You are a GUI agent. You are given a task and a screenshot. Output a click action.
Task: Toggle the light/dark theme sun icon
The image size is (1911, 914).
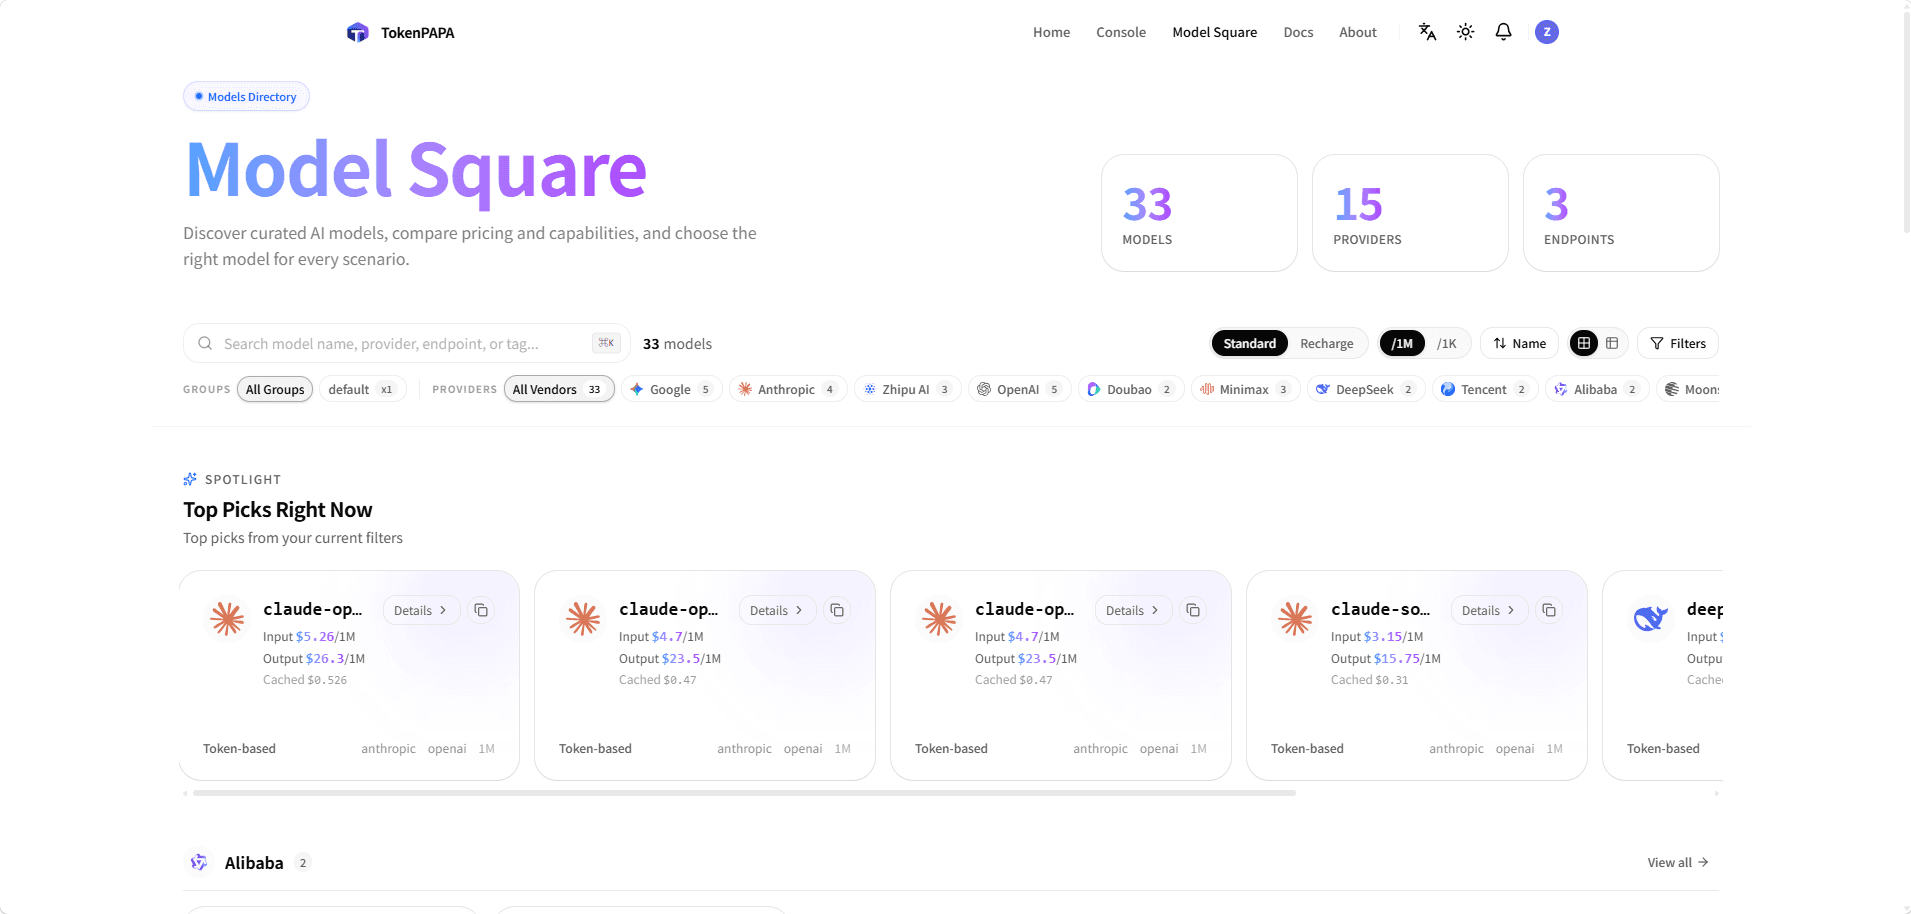point(1465,32)
